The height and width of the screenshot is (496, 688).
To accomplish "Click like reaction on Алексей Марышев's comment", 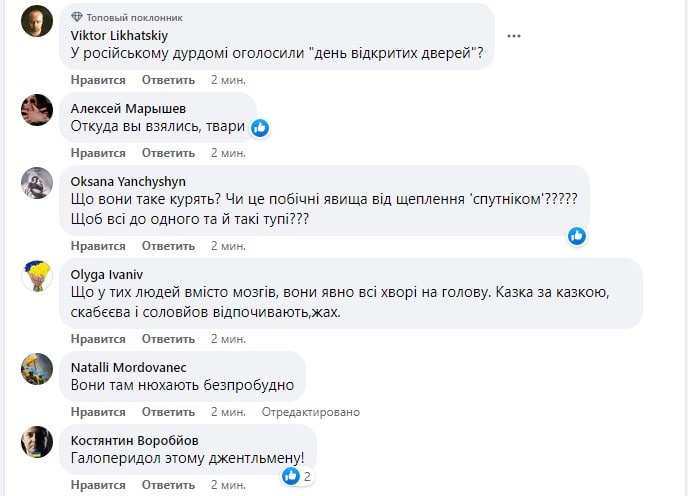I will coord(260,128).
